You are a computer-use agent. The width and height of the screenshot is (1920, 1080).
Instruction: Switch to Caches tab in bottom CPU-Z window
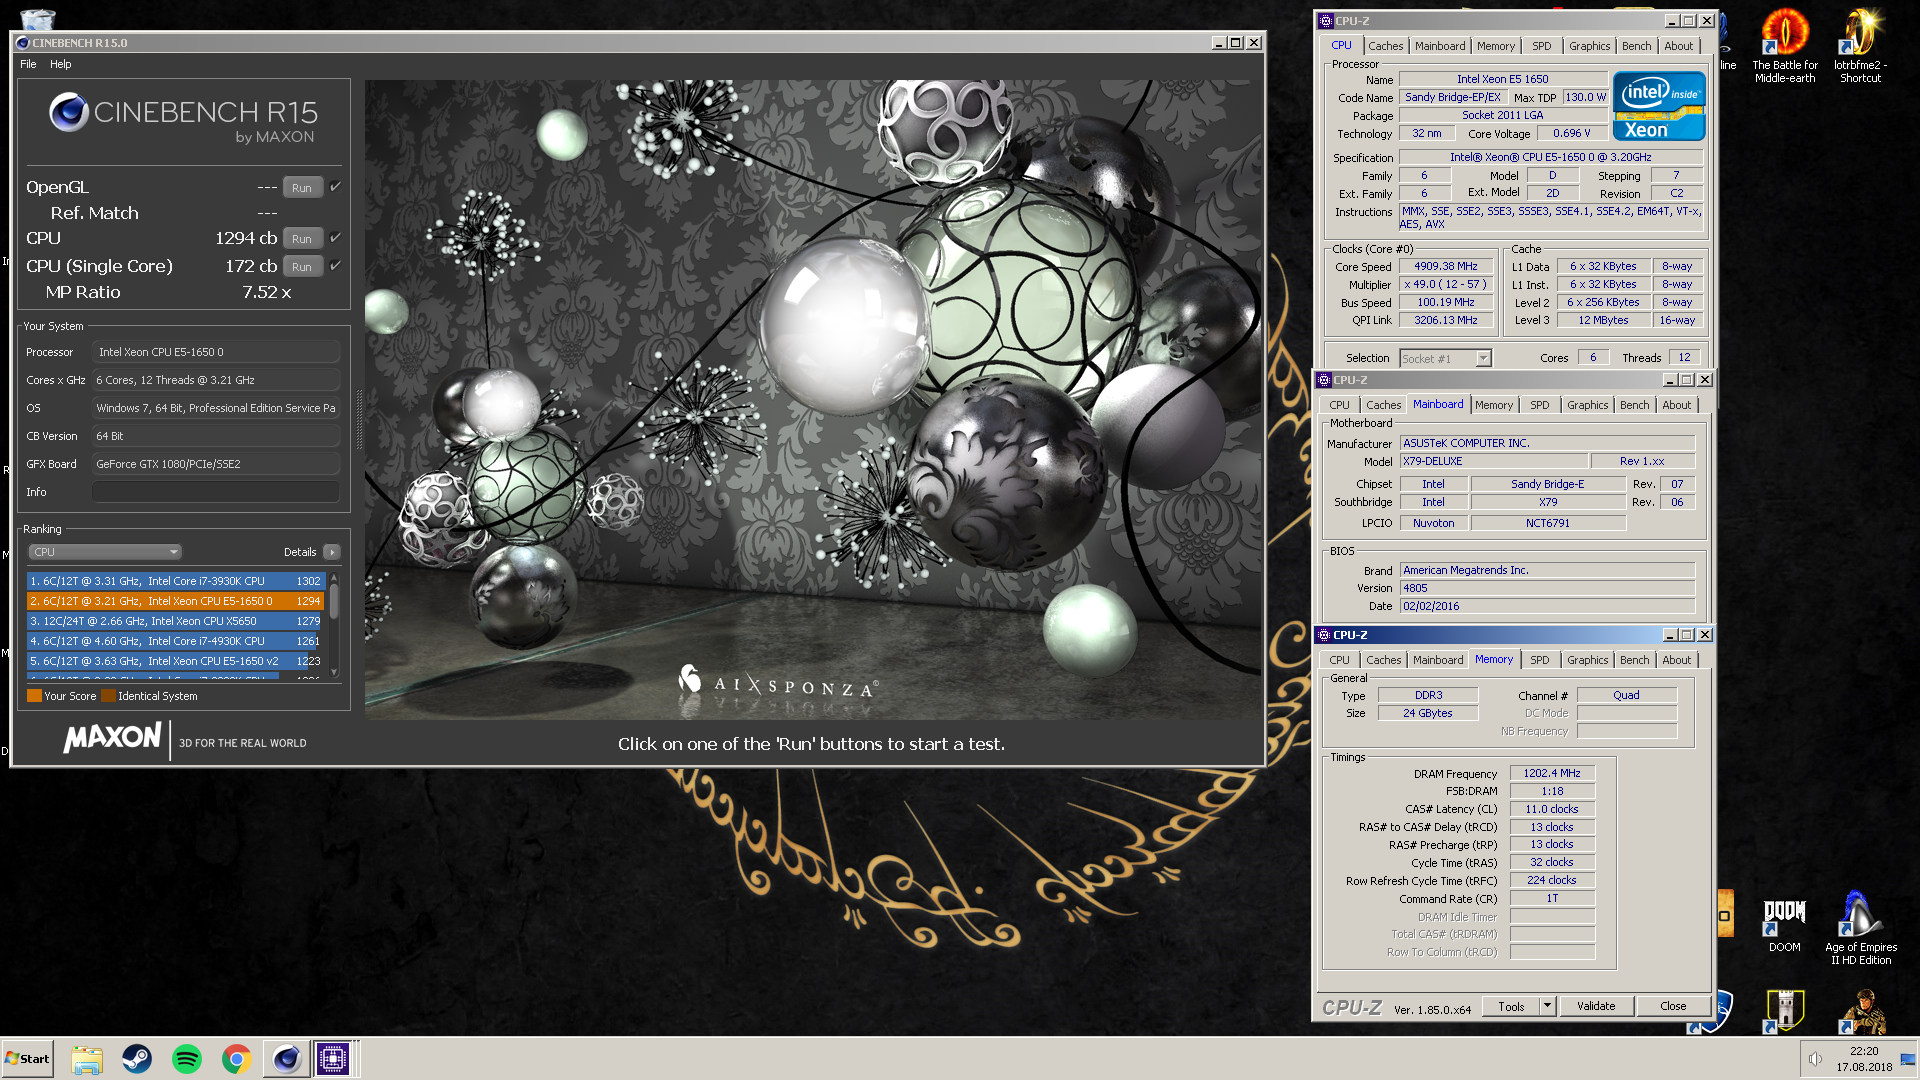(1383, 660)
